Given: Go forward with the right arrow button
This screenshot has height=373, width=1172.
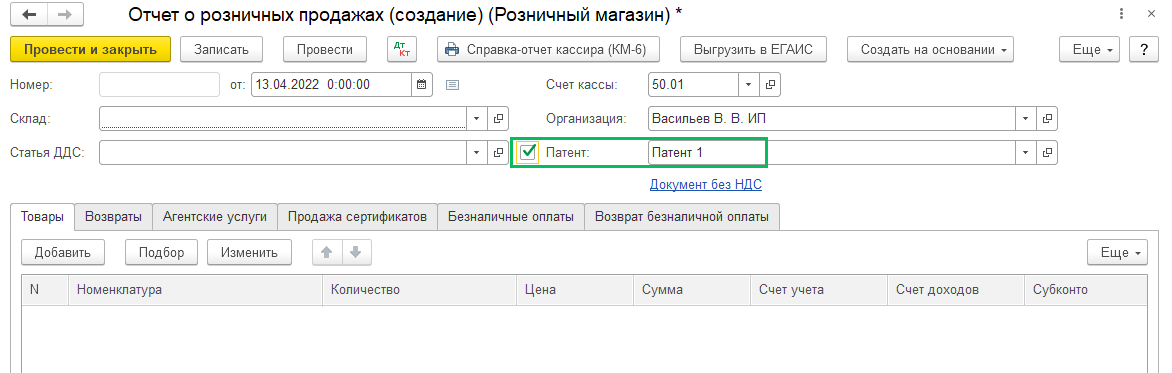Looking at the screenshot, I should coord(66,14).
